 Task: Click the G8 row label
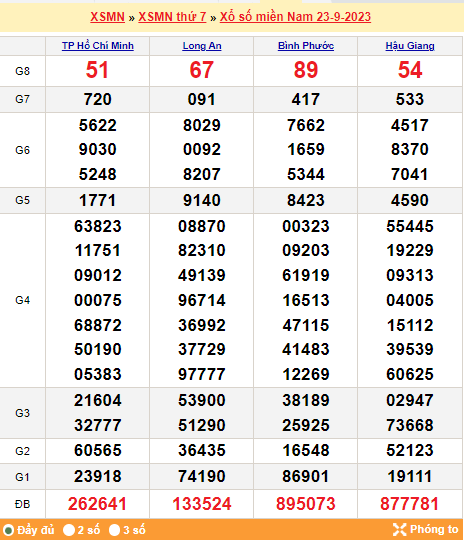click(x=23, y=71)
